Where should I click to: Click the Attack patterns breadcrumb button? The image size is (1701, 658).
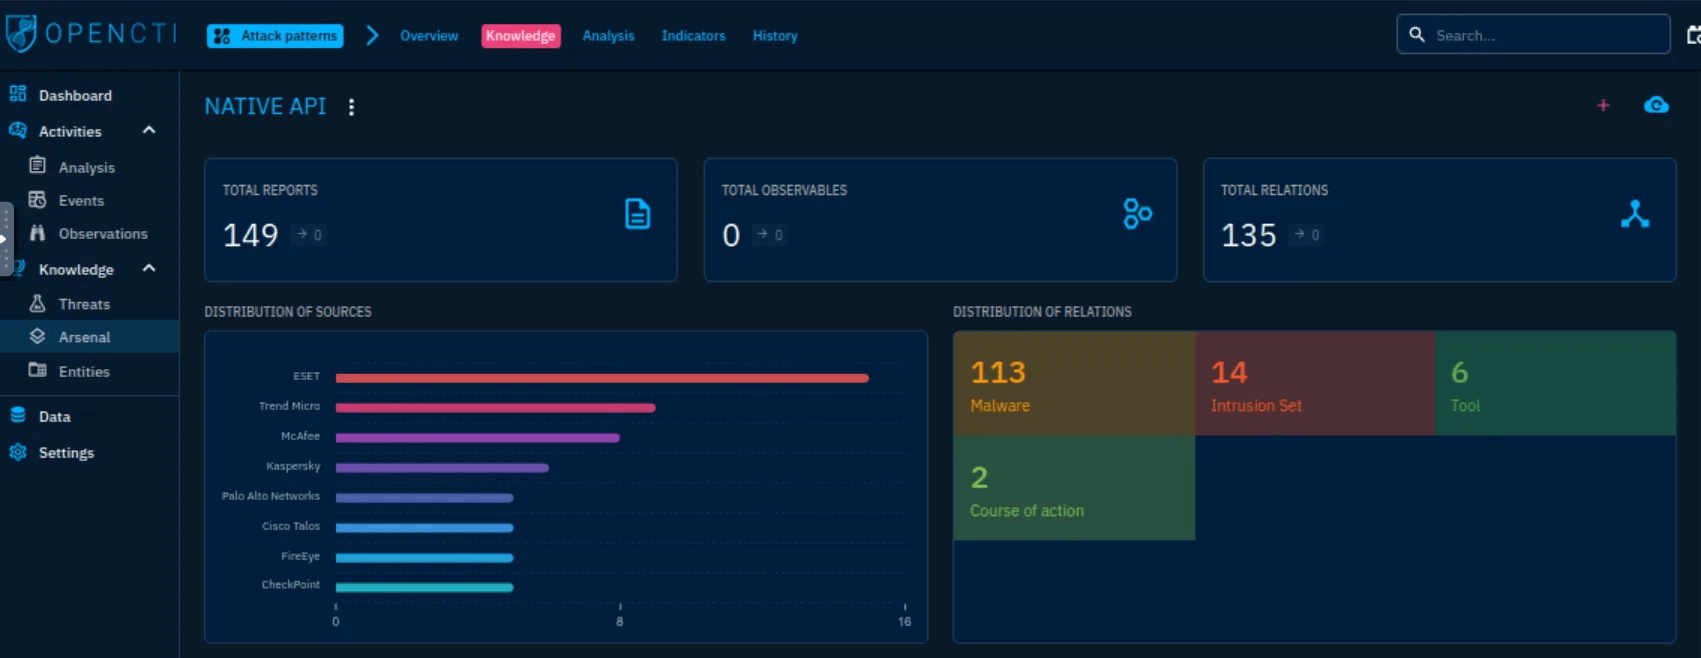275,36
